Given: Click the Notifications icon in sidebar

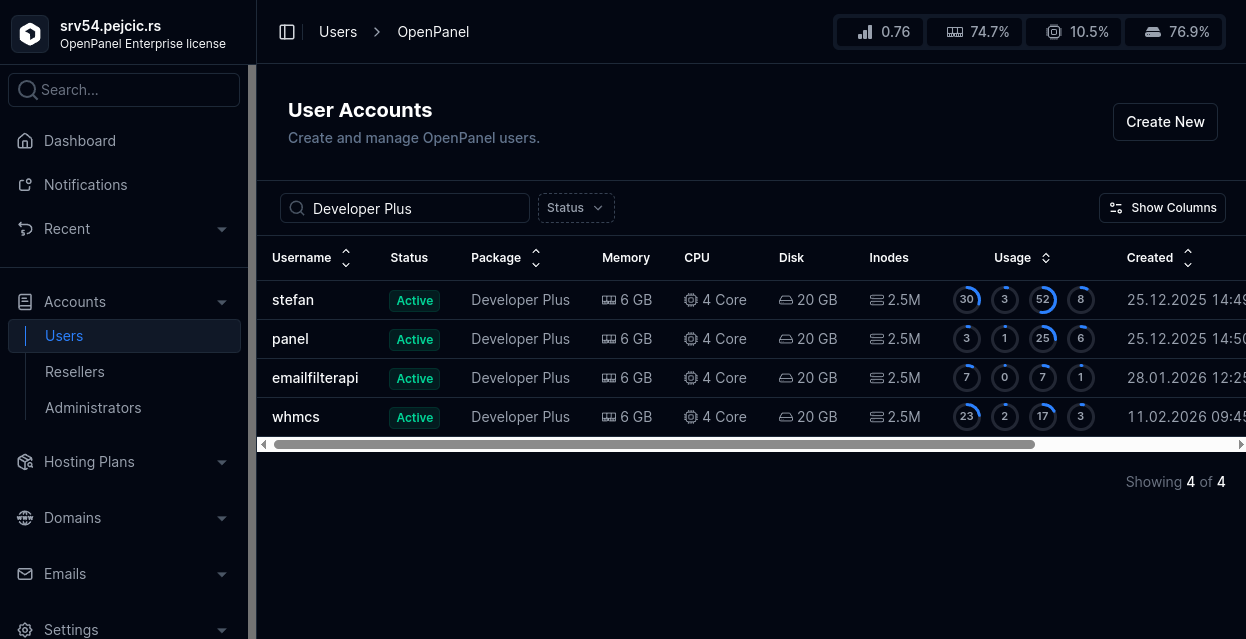Looking at the screenshot, I should 26,185.
